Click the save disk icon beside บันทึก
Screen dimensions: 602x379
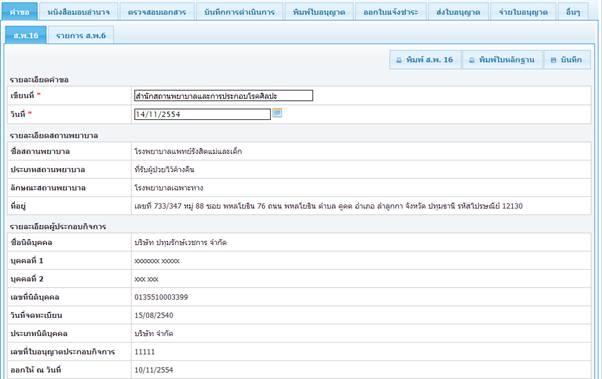coord(553,60)
